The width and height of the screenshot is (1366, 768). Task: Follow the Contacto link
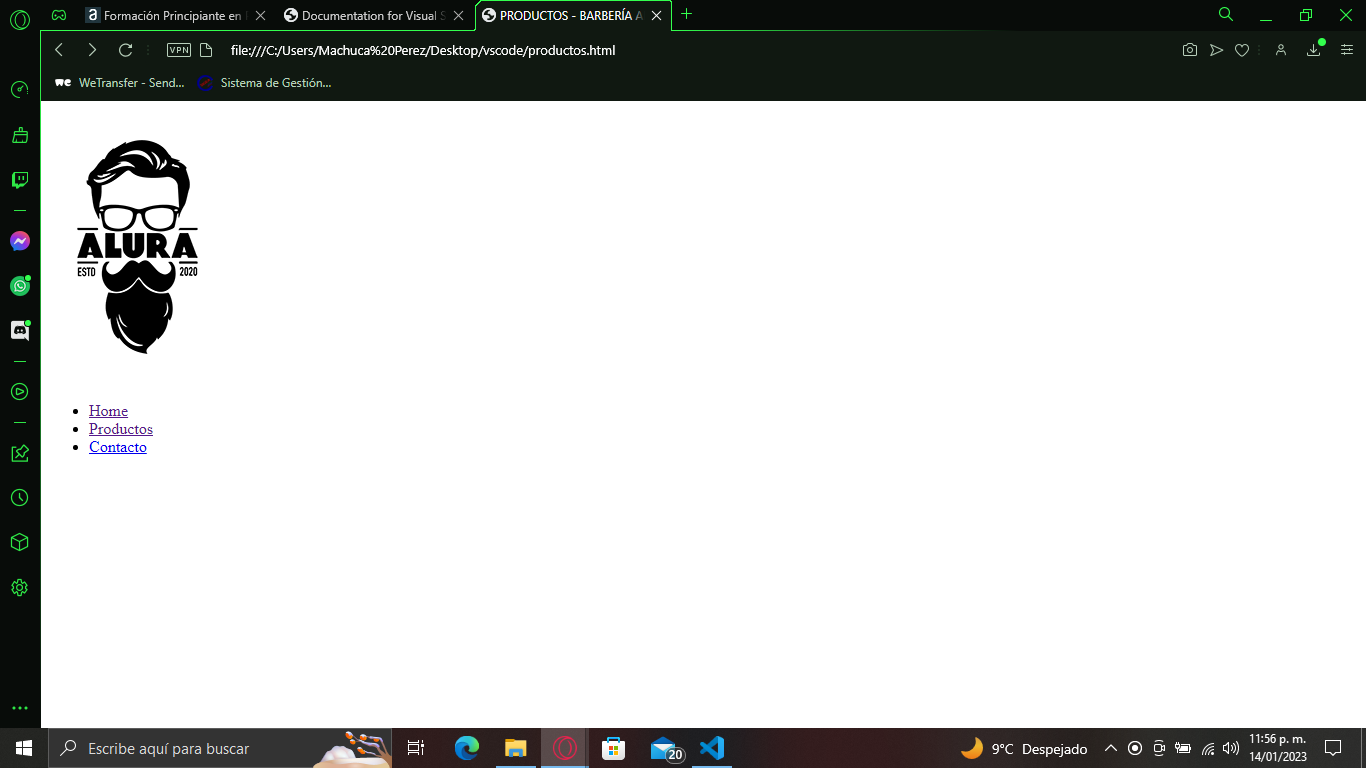[x=118, y=447]
